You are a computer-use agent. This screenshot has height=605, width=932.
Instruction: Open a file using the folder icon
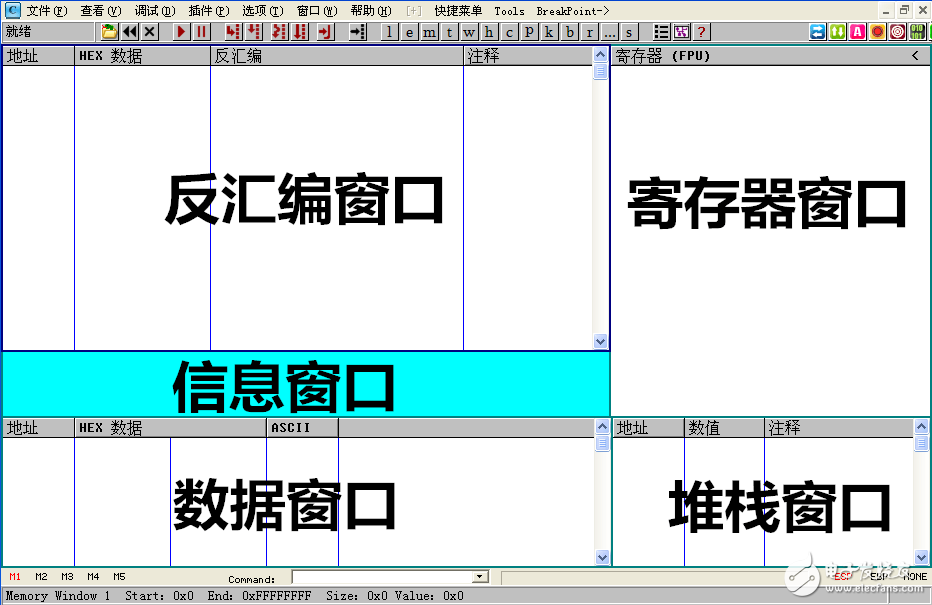[107, 31]
